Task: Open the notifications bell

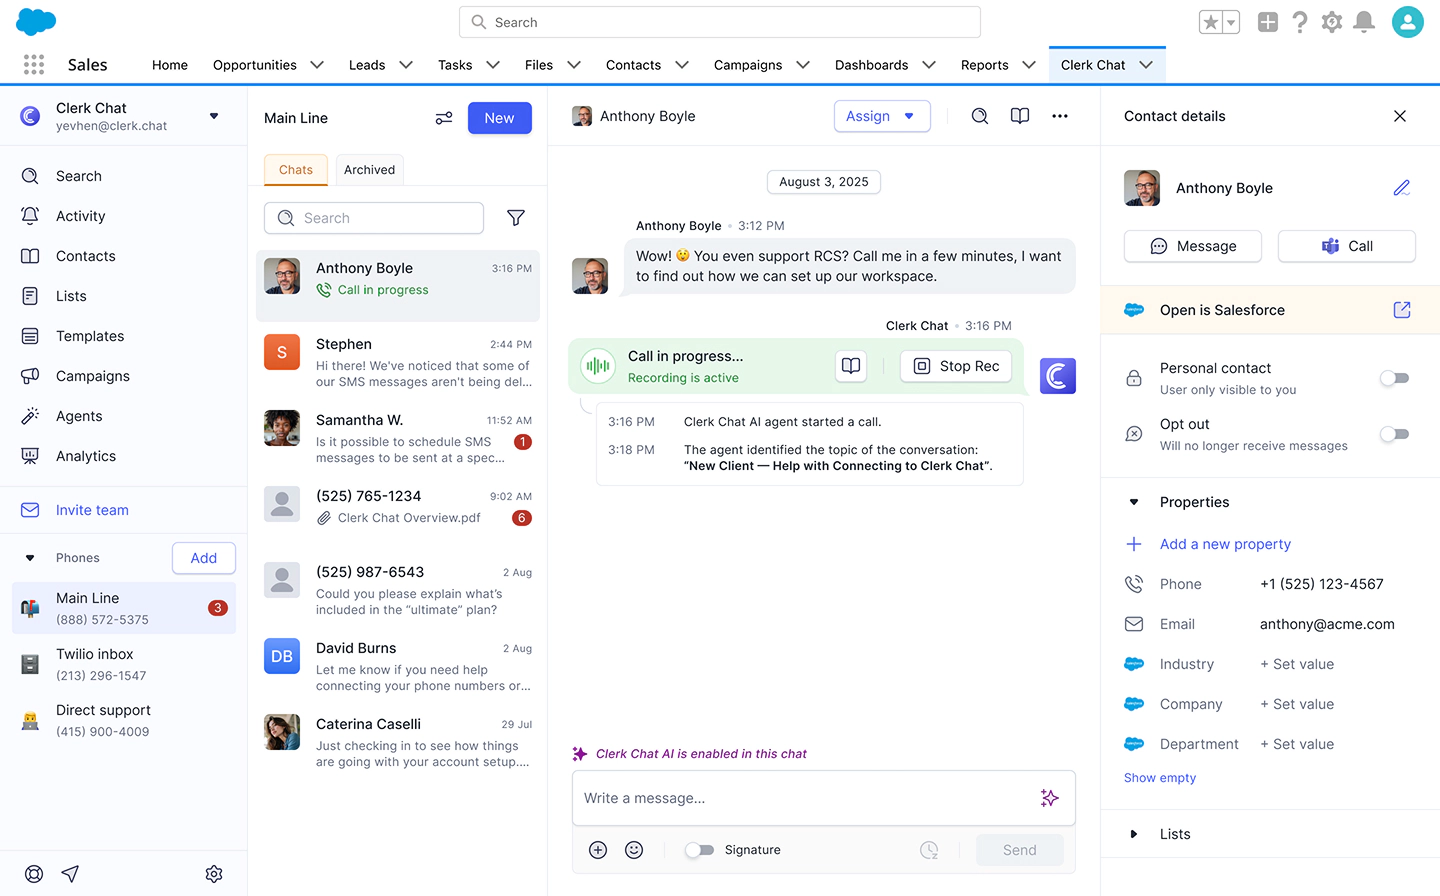Action: (x=1364, y=22)
